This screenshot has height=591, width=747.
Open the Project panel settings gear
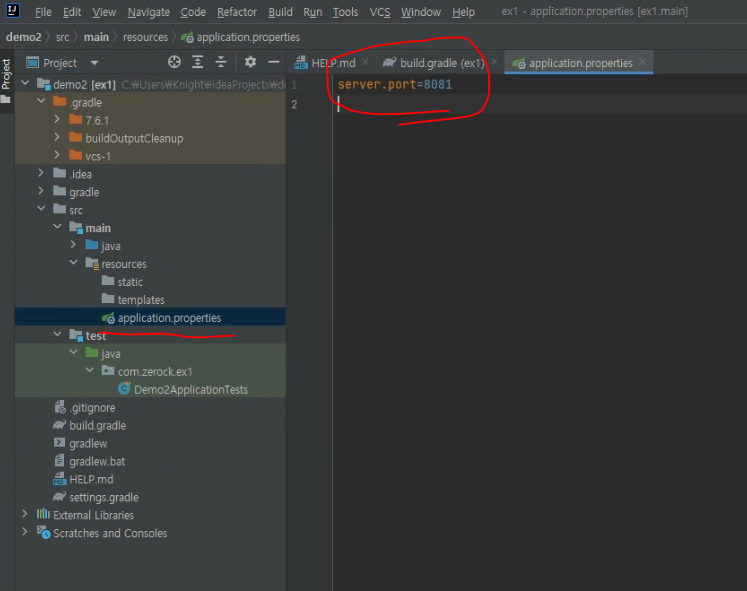click(x=250, y=62)
